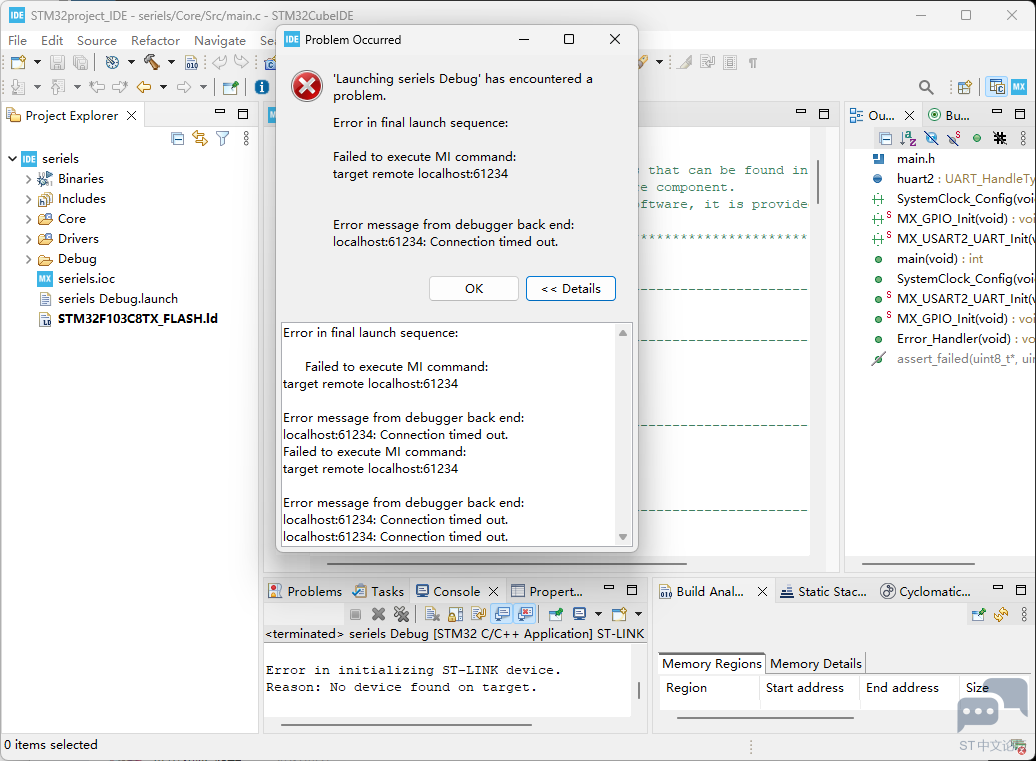Click the Save All toolbar icon

pyautogui.click(x=80, y=62)
